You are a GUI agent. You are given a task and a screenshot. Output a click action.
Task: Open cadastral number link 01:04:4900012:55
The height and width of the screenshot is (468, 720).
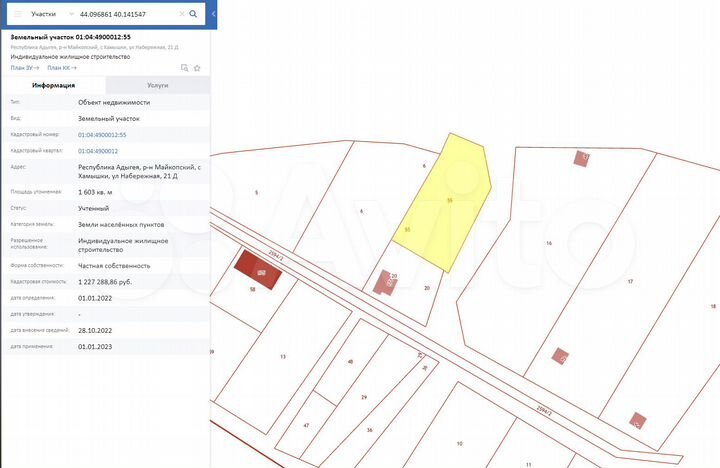click(102, 134)
